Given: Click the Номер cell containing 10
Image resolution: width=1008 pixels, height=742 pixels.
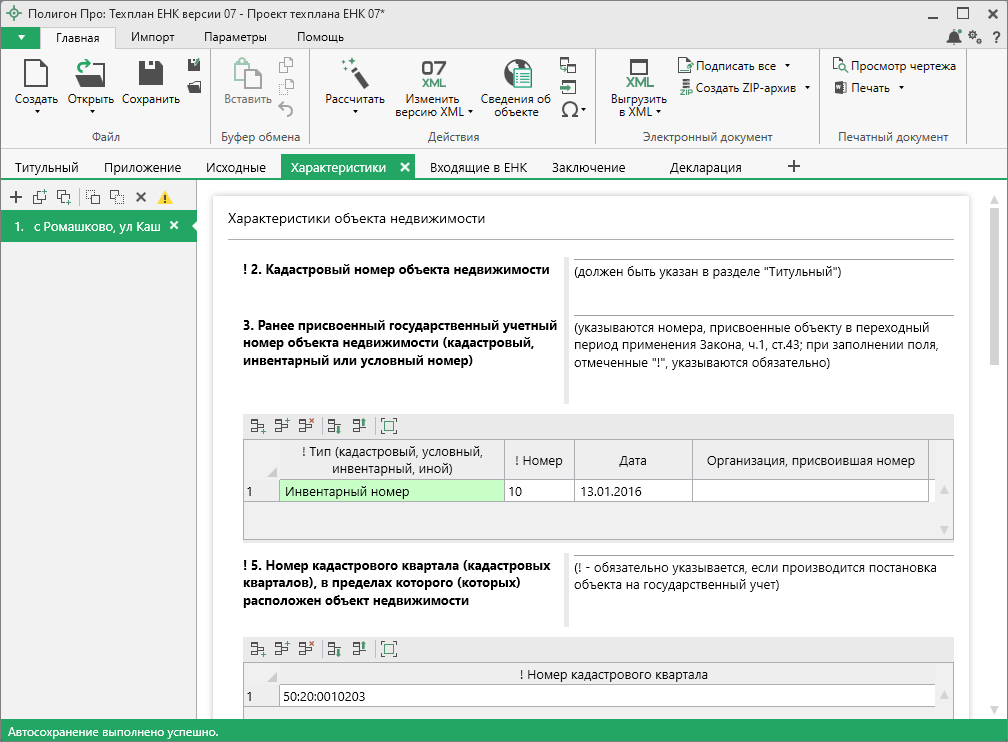Looking at the screenshot, I should pyautogui.click(x=538, y=491).
